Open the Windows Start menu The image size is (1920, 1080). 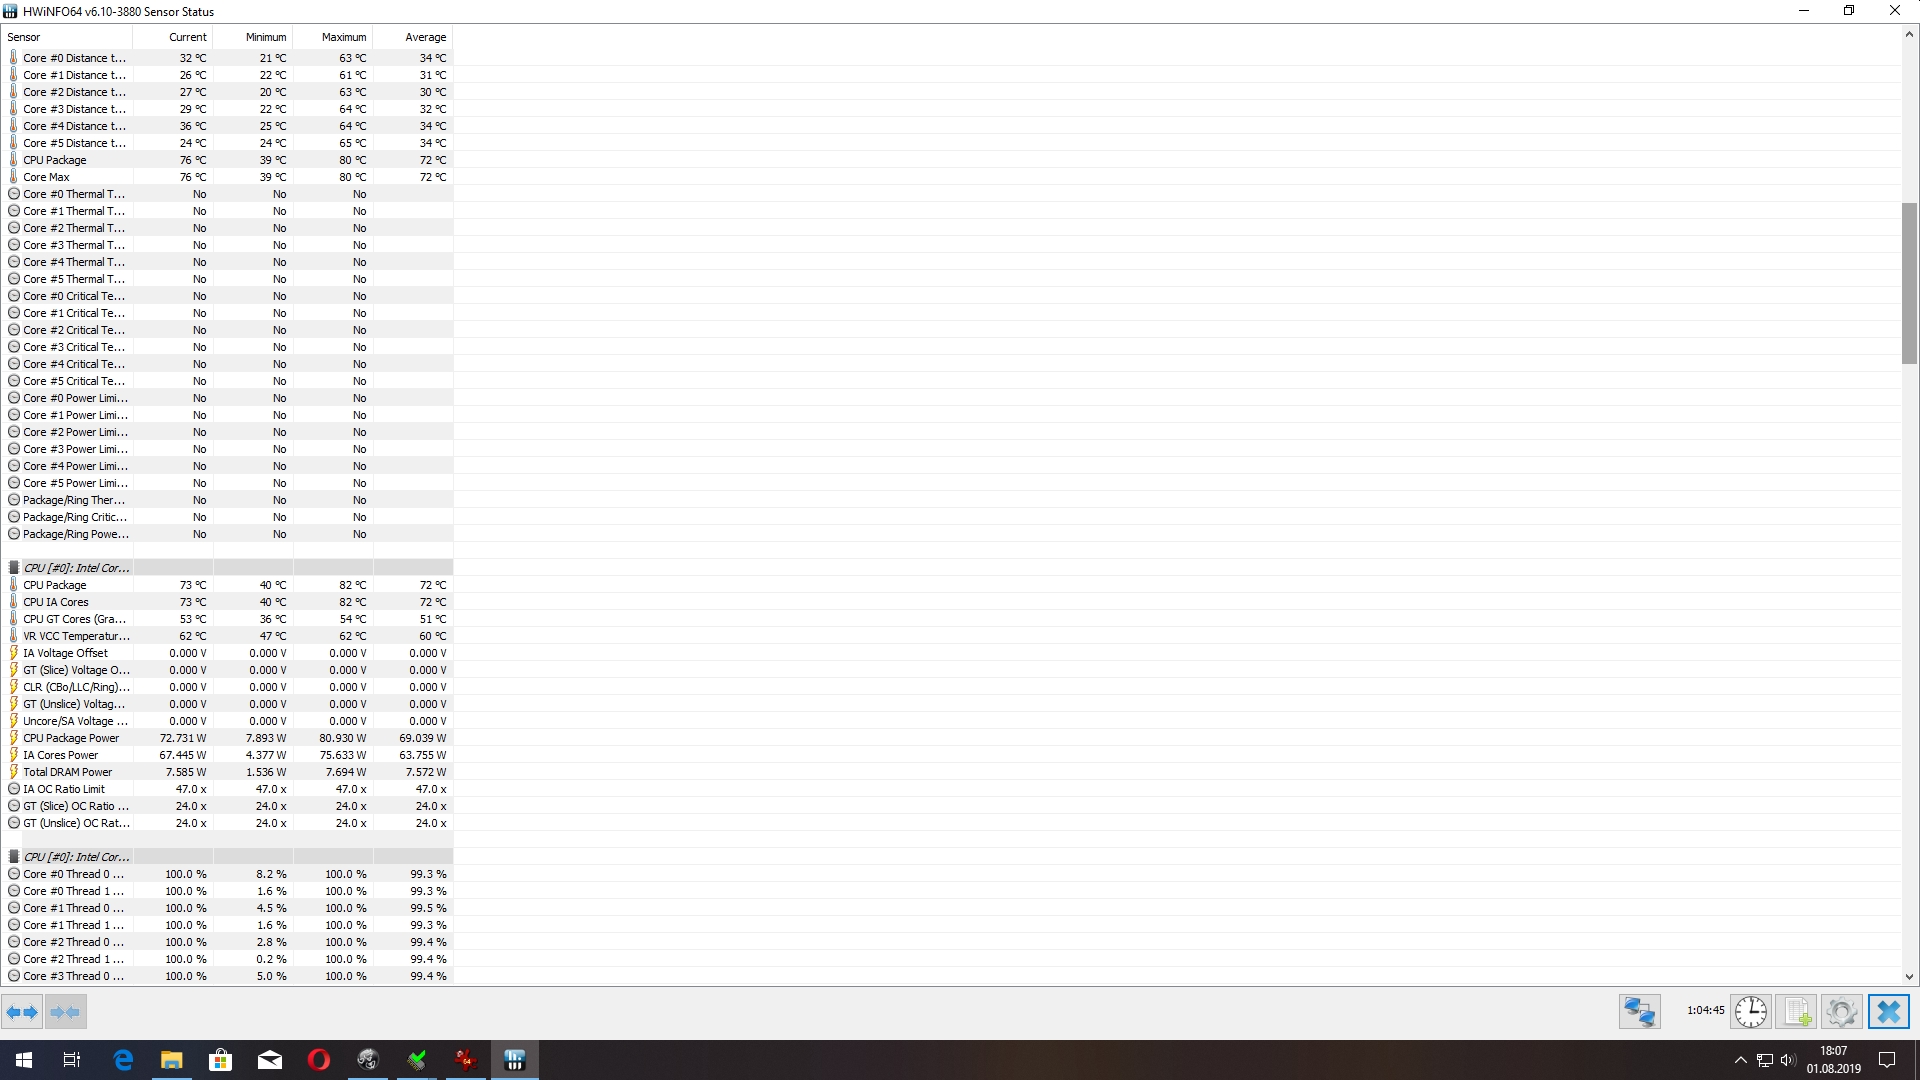24,1060
